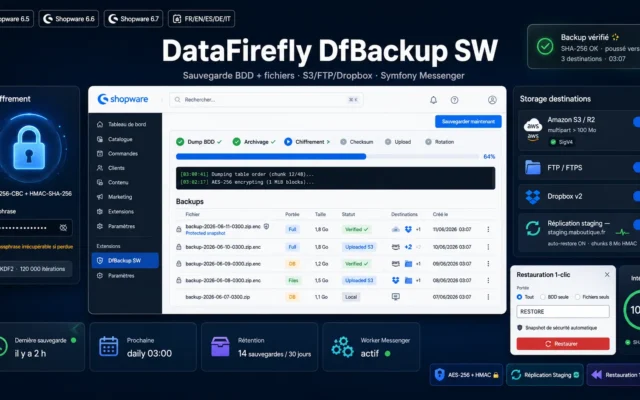This screenshot has height=400, width=640.
Task: Open Paramètres below DfBackup SW
Action: 125,276
